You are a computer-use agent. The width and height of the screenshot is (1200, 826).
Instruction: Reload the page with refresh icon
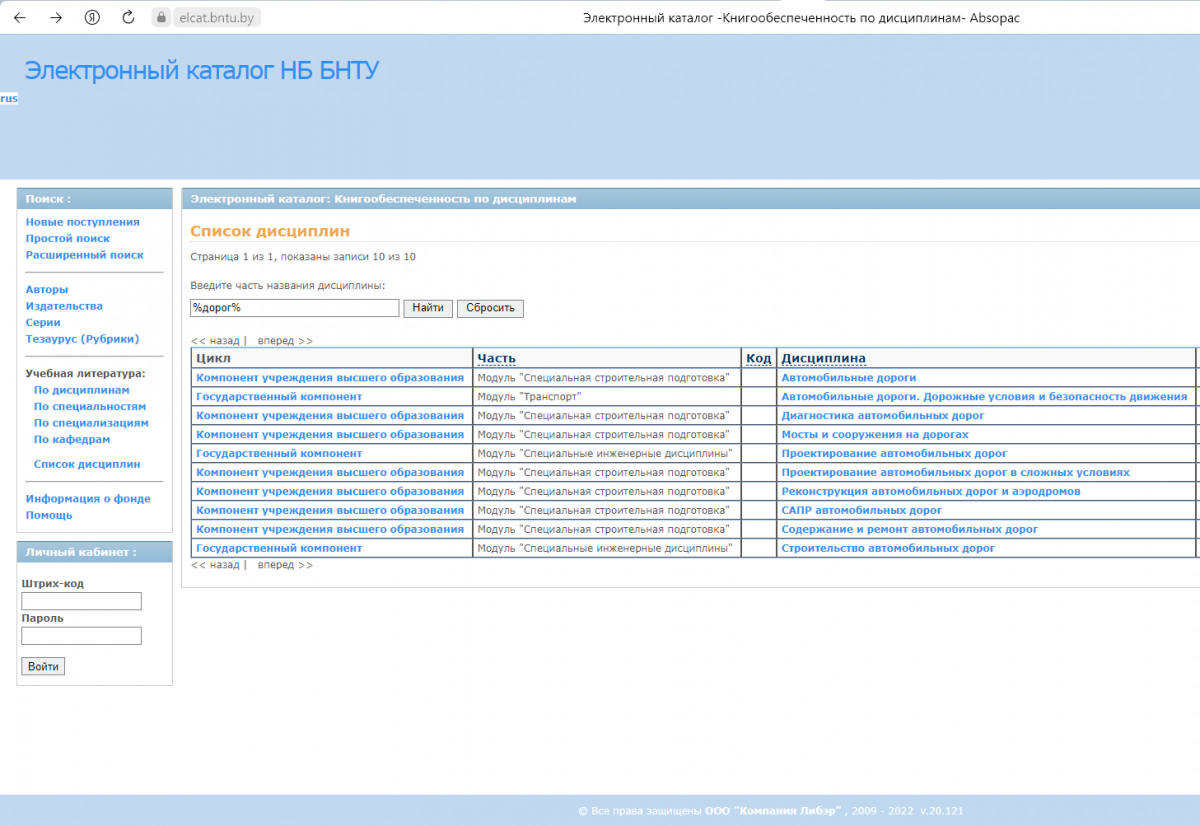(x=128, y=17)
